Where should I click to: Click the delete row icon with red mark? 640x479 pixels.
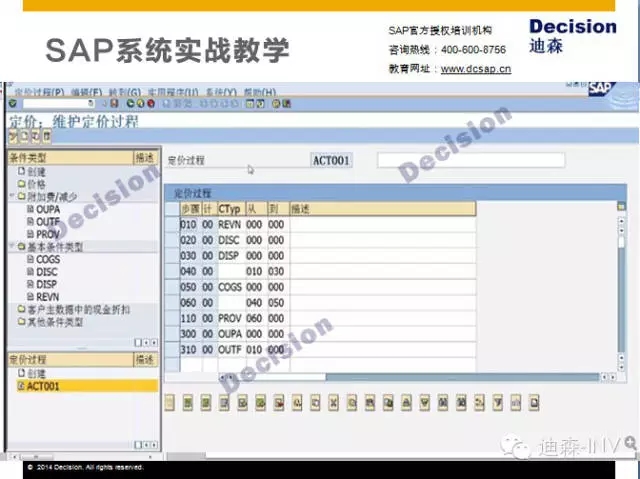click(x=279, y=403)
